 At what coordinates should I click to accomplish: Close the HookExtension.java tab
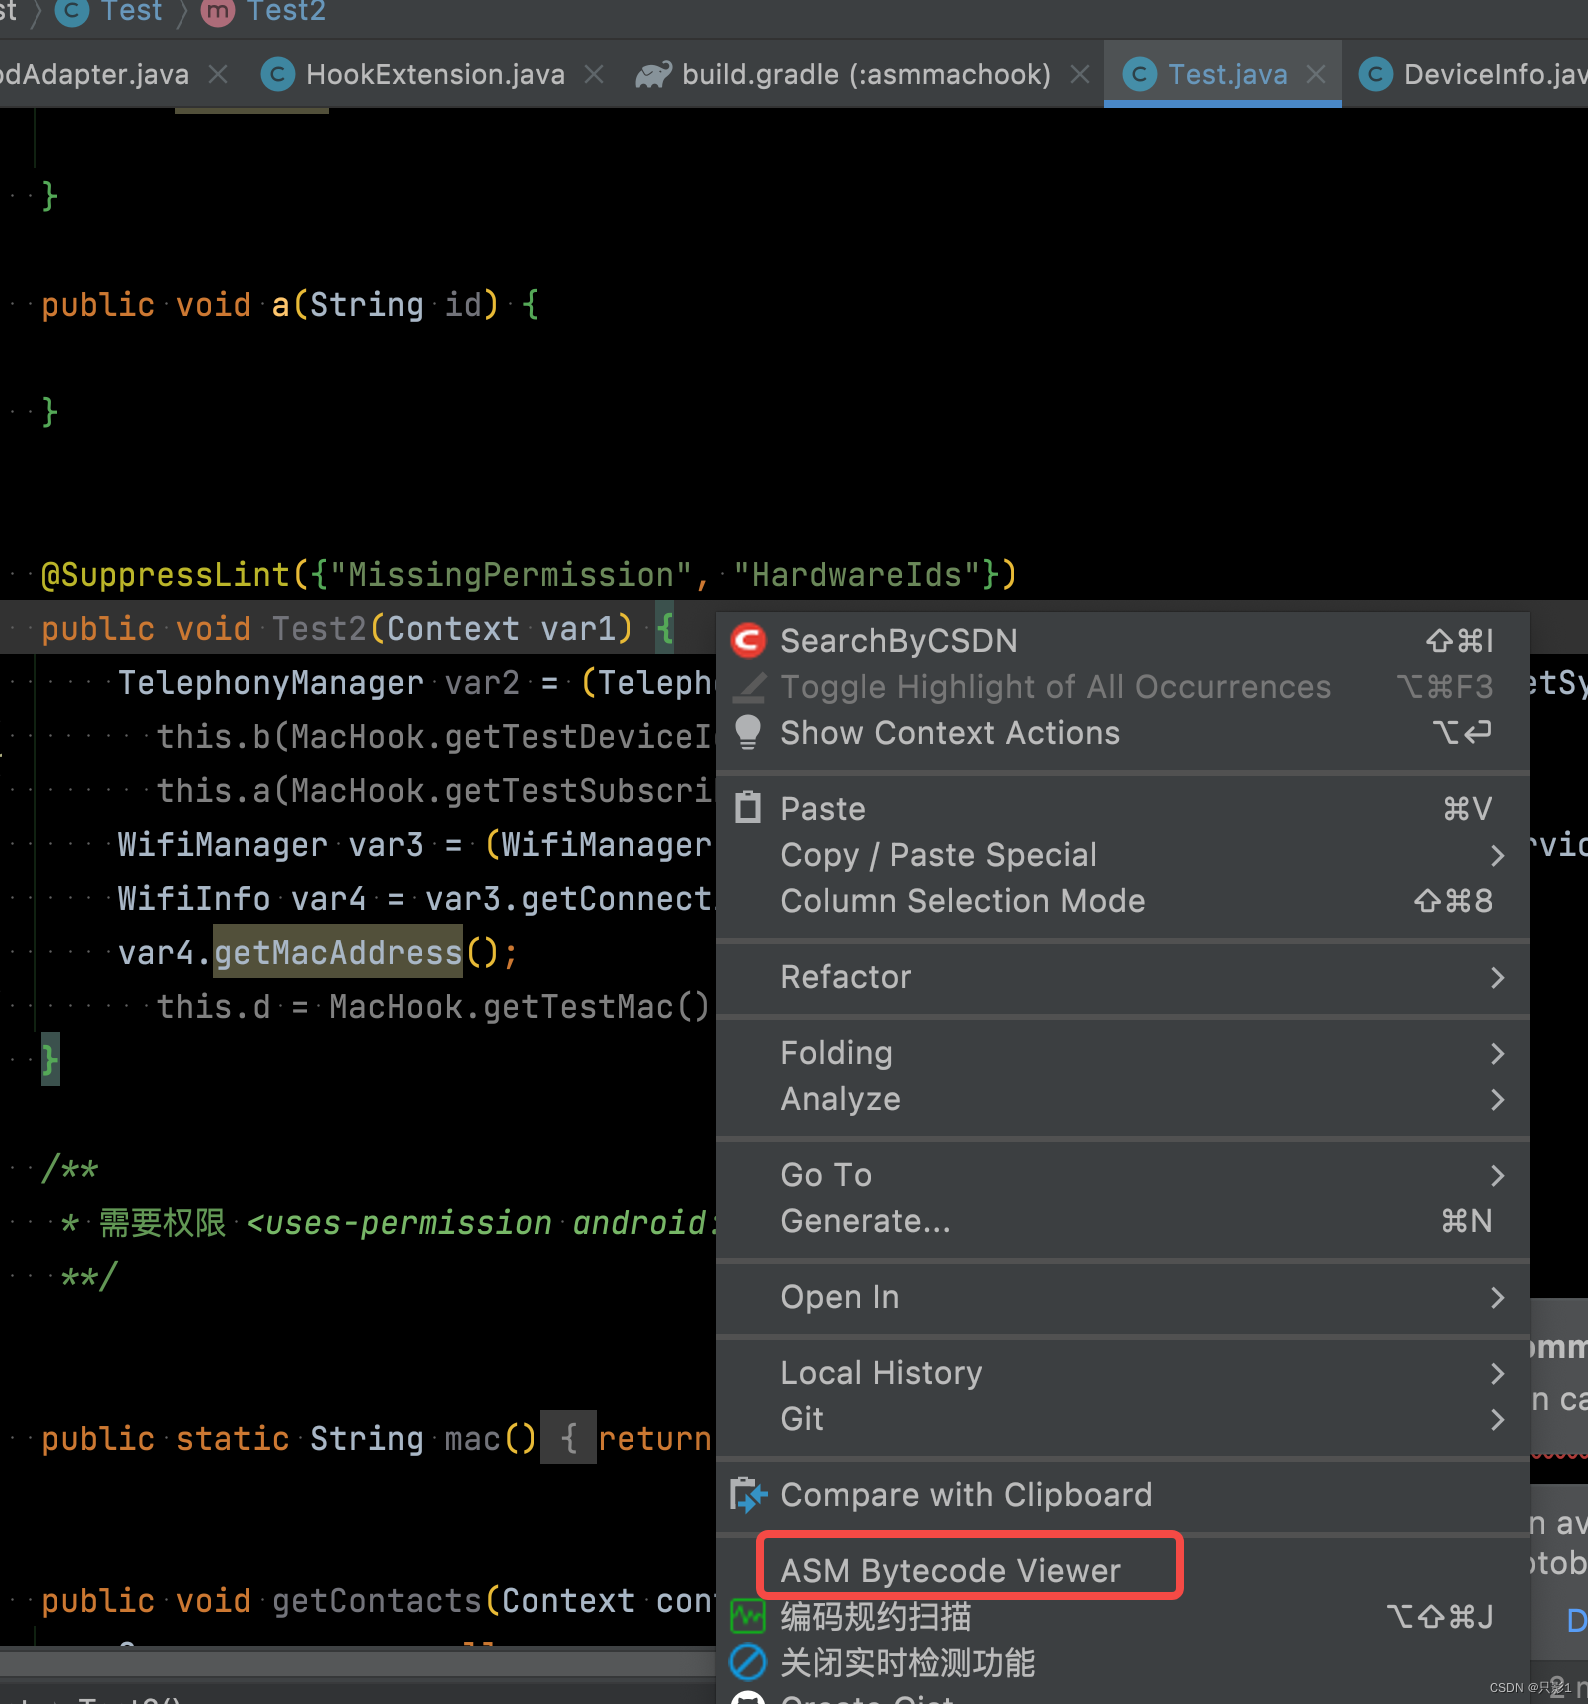point(594,74)
